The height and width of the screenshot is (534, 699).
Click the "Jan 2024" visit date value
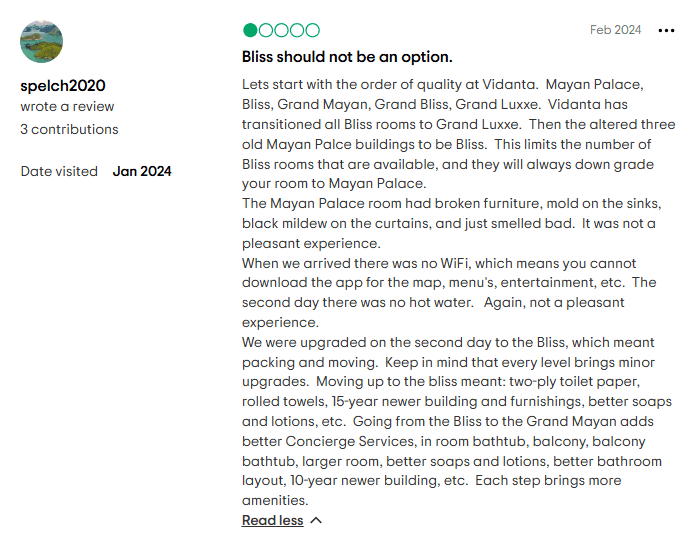coord(142,171)
